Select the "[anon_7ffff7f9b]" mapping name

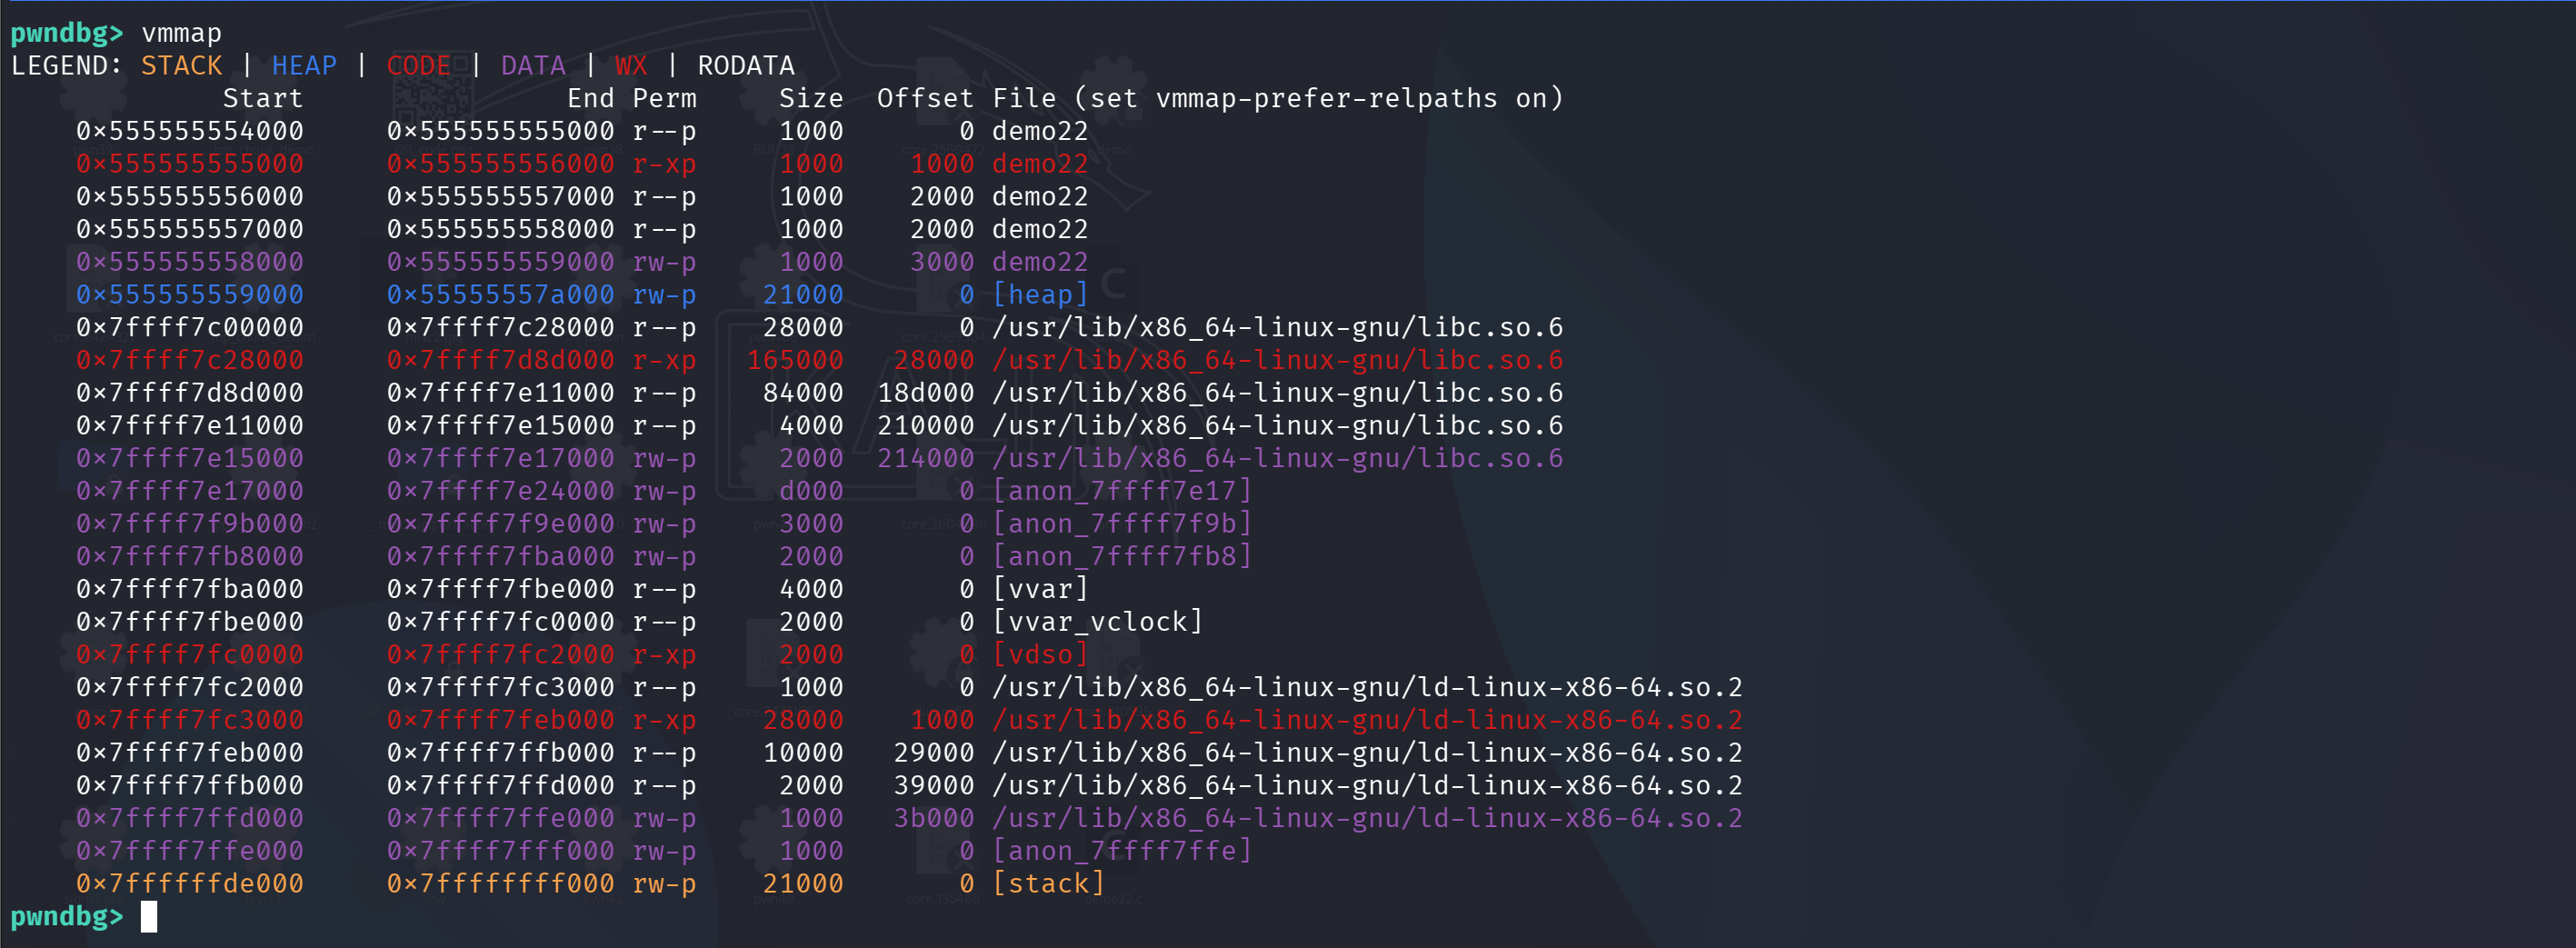[1122, 524]
